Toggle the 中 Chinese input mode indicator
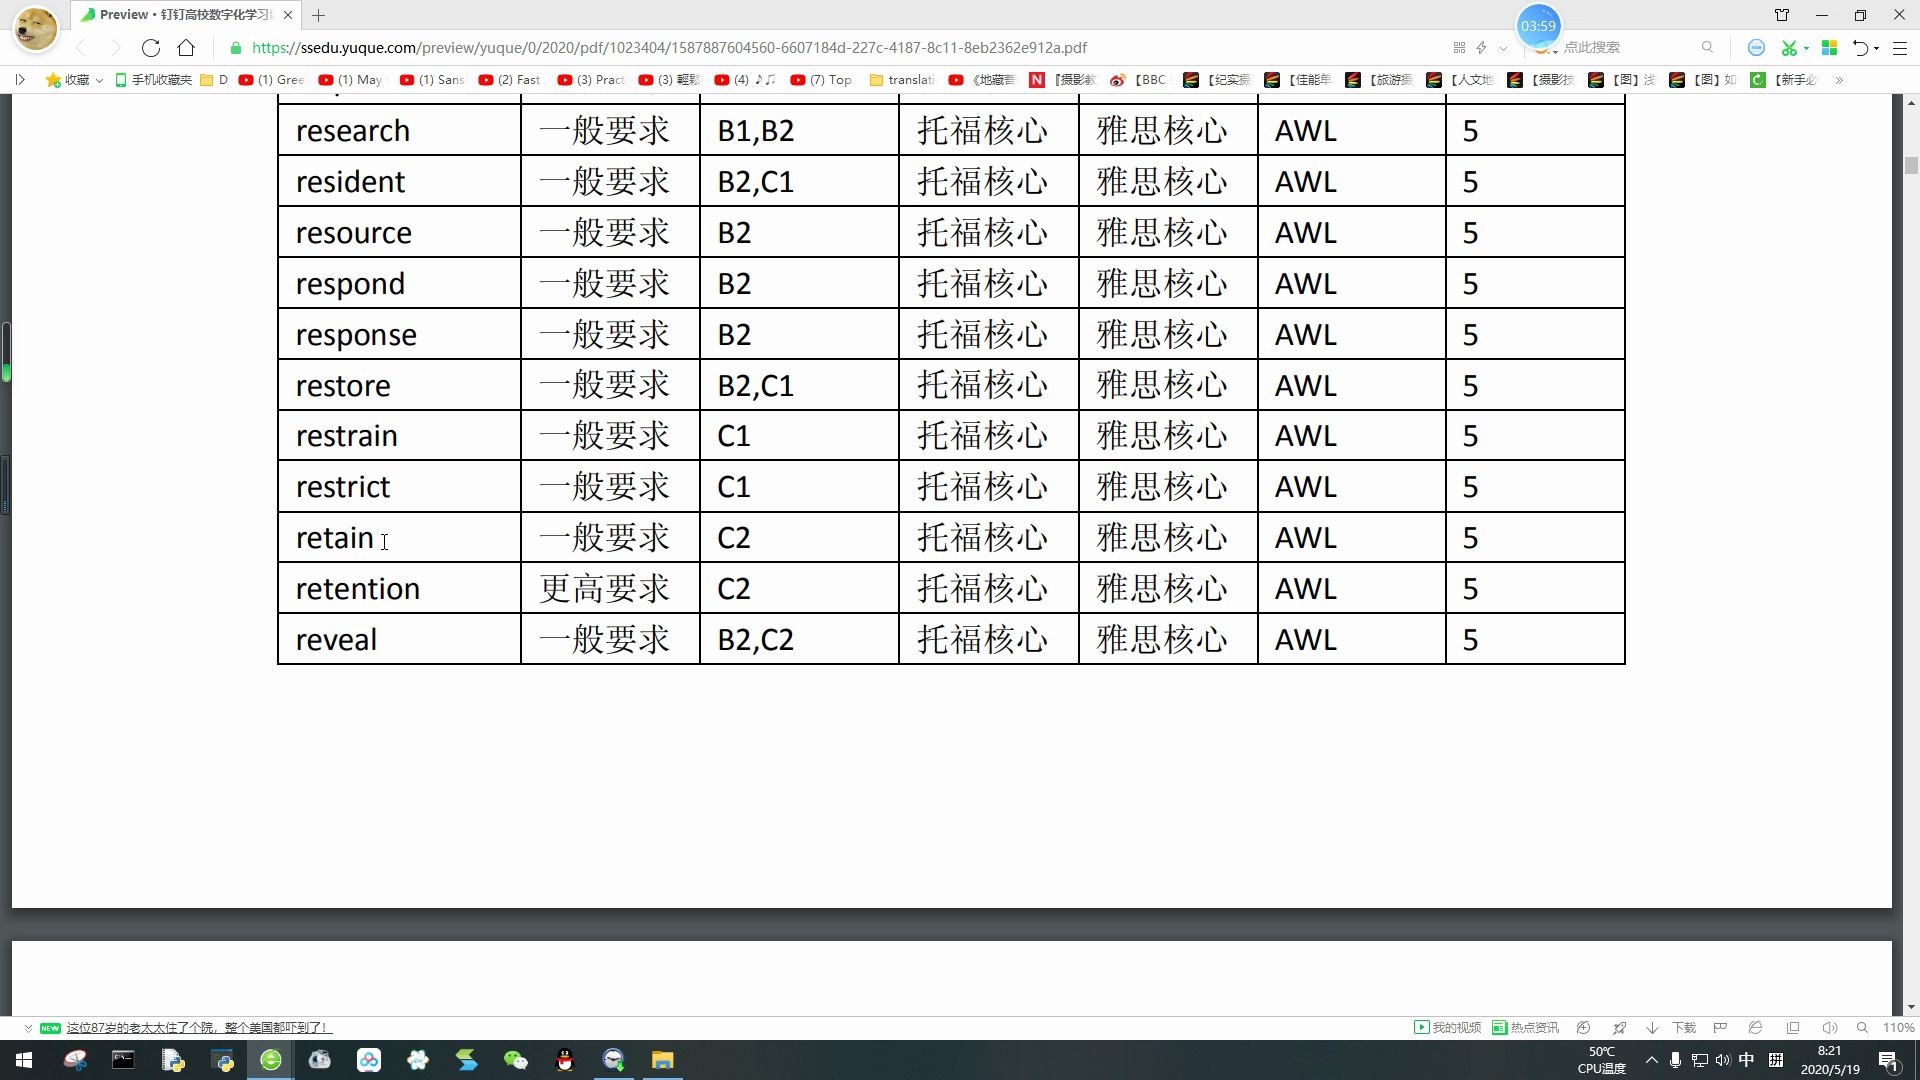The image size is (1920, 1080). click(1746, 1060)
